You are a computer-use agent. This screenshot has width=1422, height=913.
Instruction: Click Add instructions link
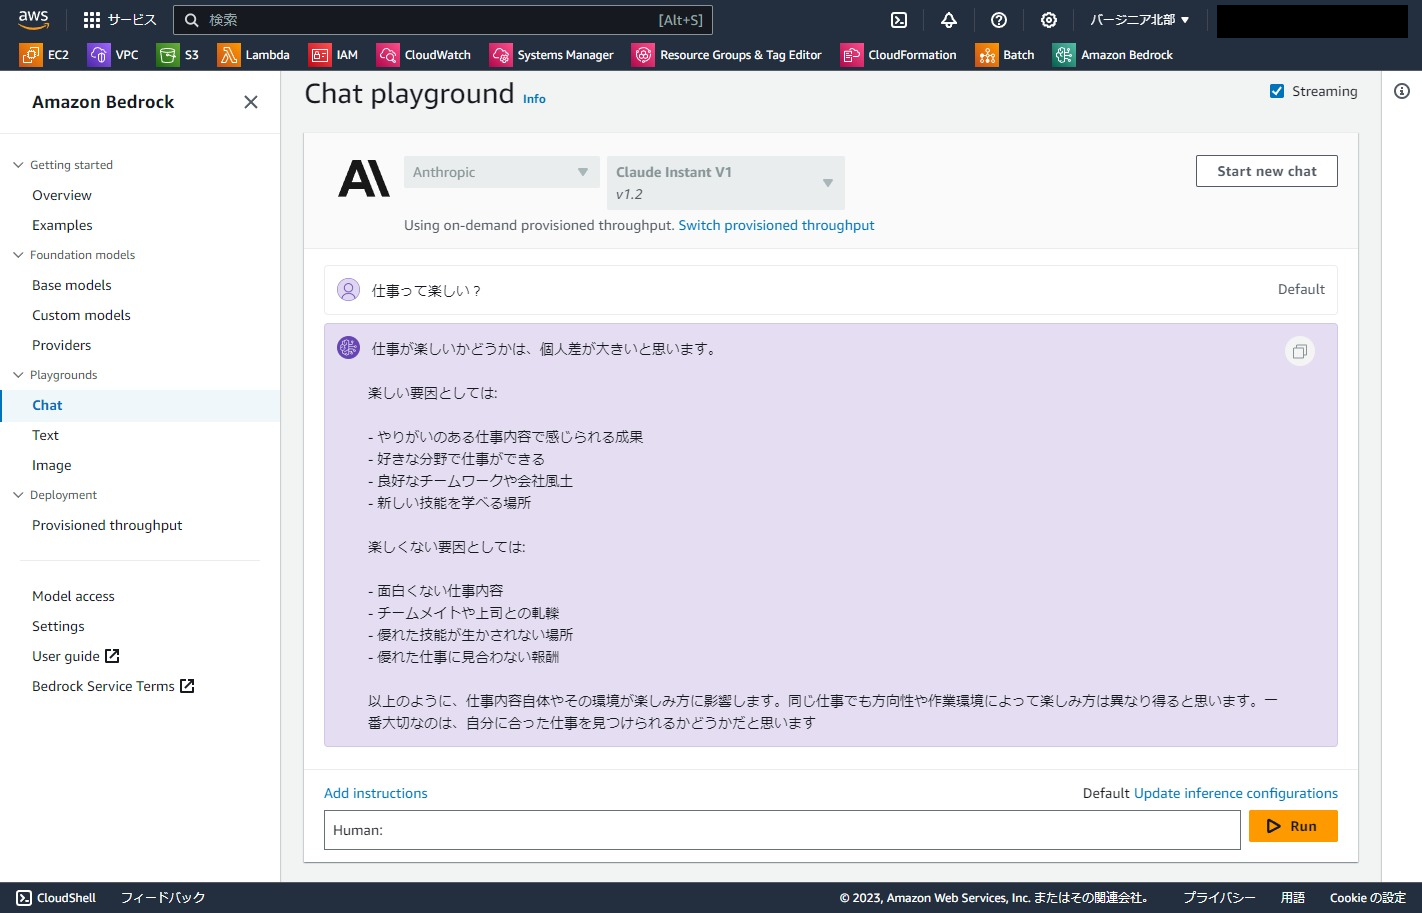coord(375,793)
